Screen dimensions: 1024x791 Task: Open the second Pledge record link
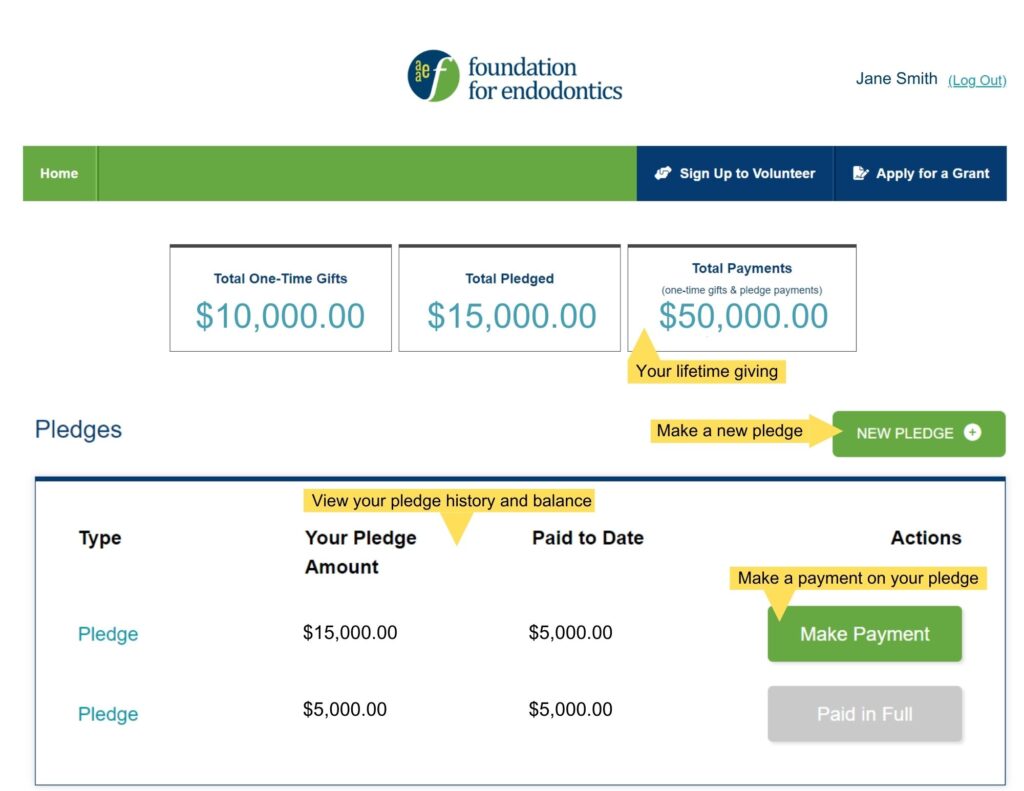coord(107,714)
